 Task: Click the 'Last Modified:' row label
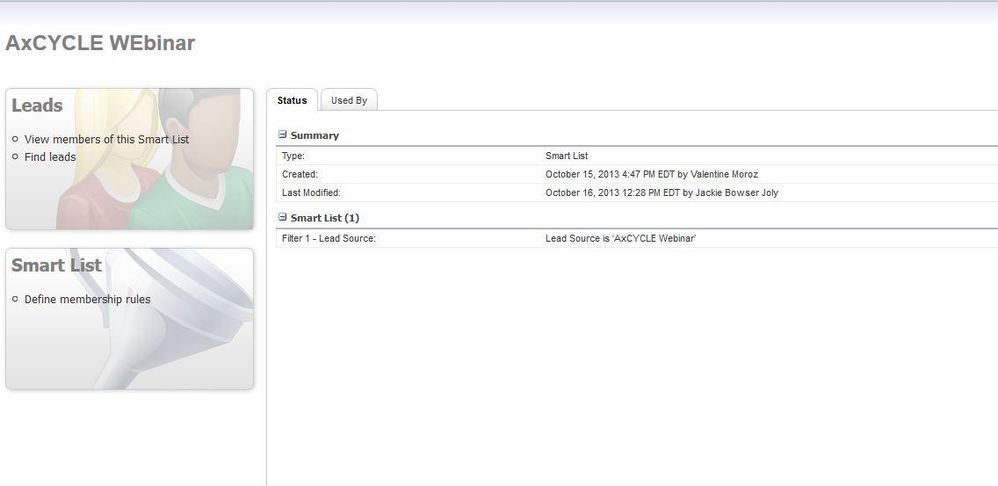(311, 192)
